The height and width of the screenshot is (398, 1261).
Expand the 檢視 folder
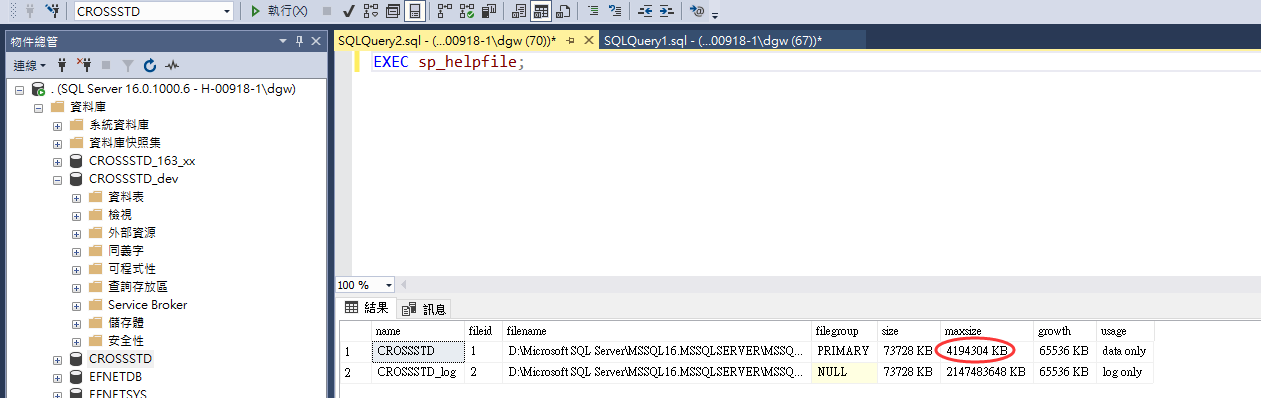[x=76, y=215]
